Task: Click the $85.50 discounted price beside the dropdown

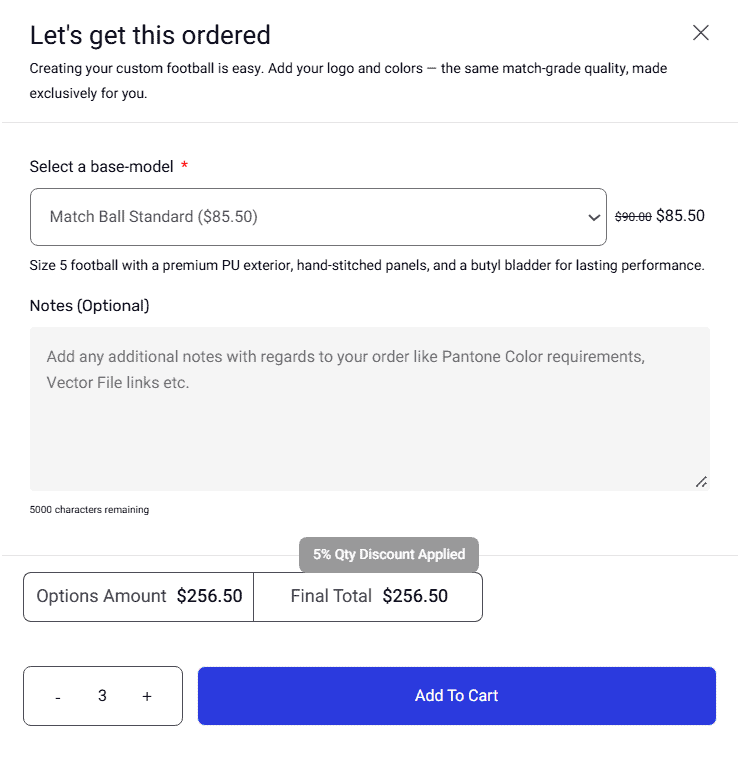Action: tap(681, 216)
